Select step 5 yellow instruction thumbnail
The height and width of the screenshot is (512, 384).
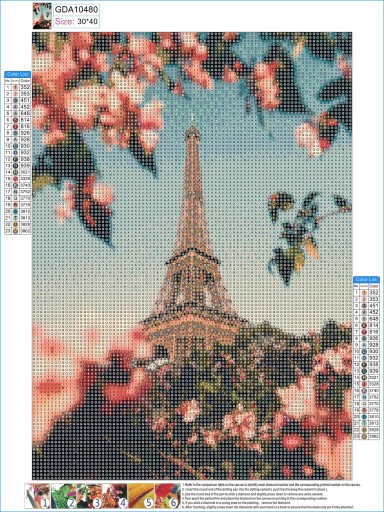(141, 496)
